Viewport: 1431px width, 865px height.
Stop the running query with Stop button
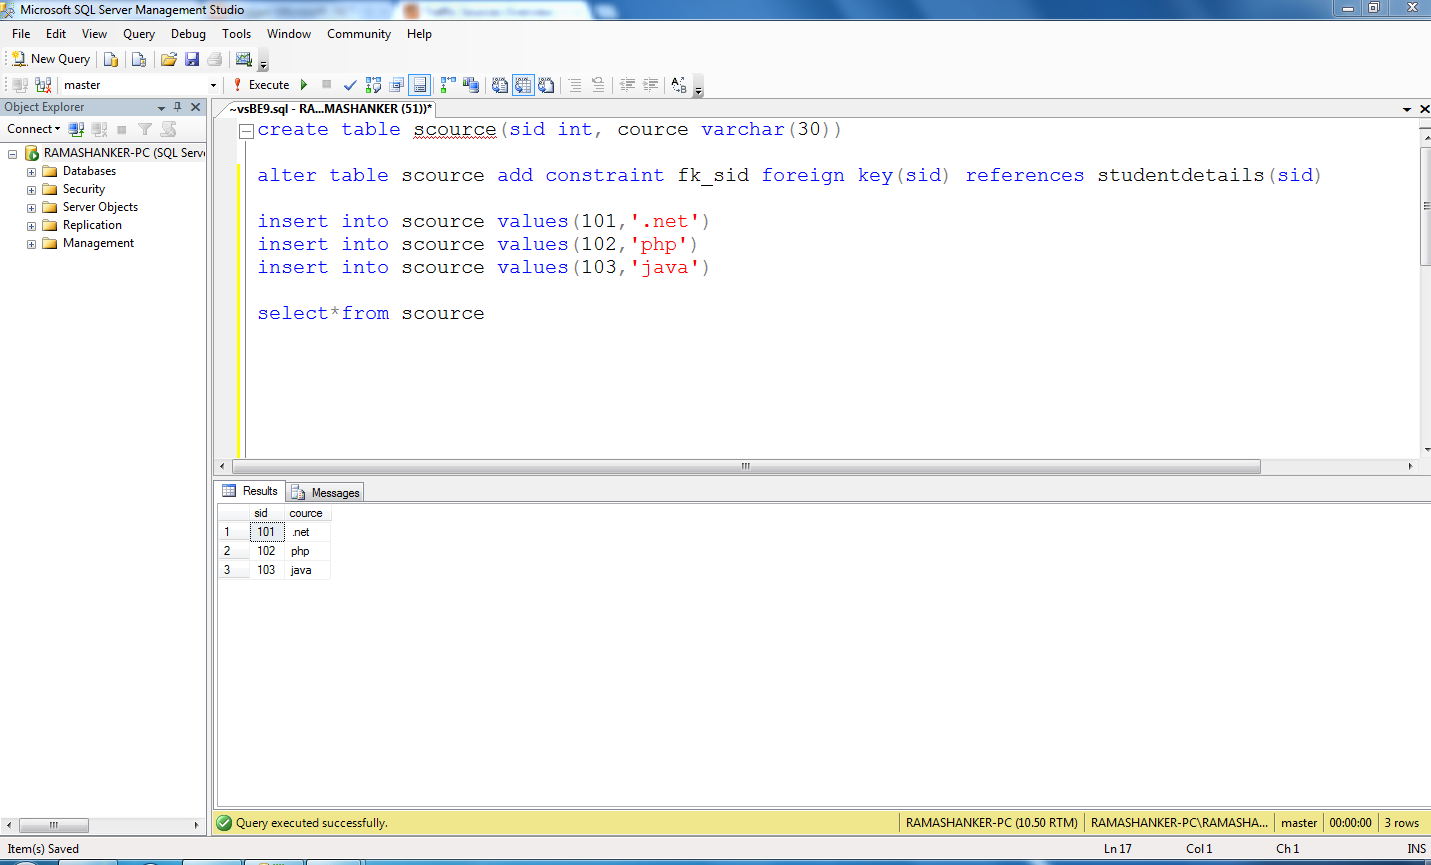[328, 84]
